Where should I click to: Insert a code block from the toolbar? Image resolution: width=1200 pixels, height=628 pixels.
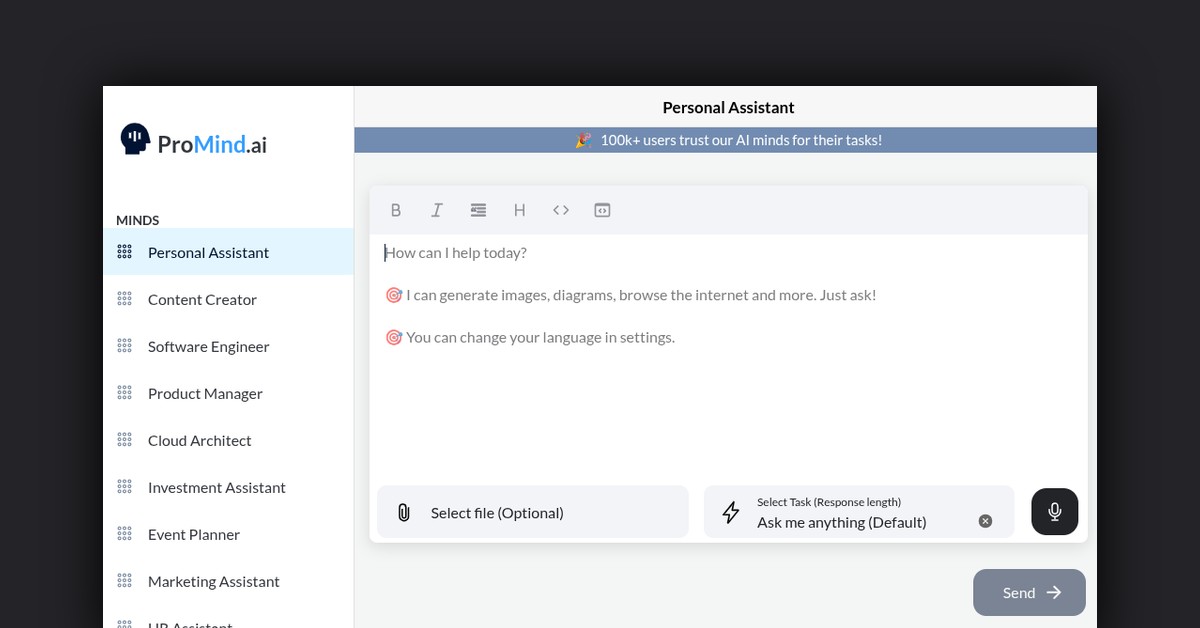coord(602,210)
